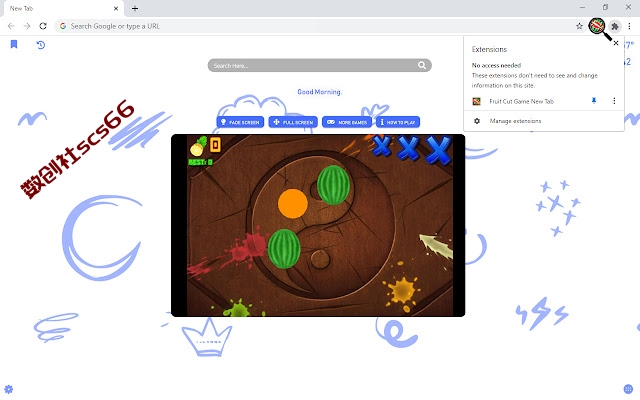This screenshot has width=640, height=400.
Task: Reload the page
Action: 43,26
